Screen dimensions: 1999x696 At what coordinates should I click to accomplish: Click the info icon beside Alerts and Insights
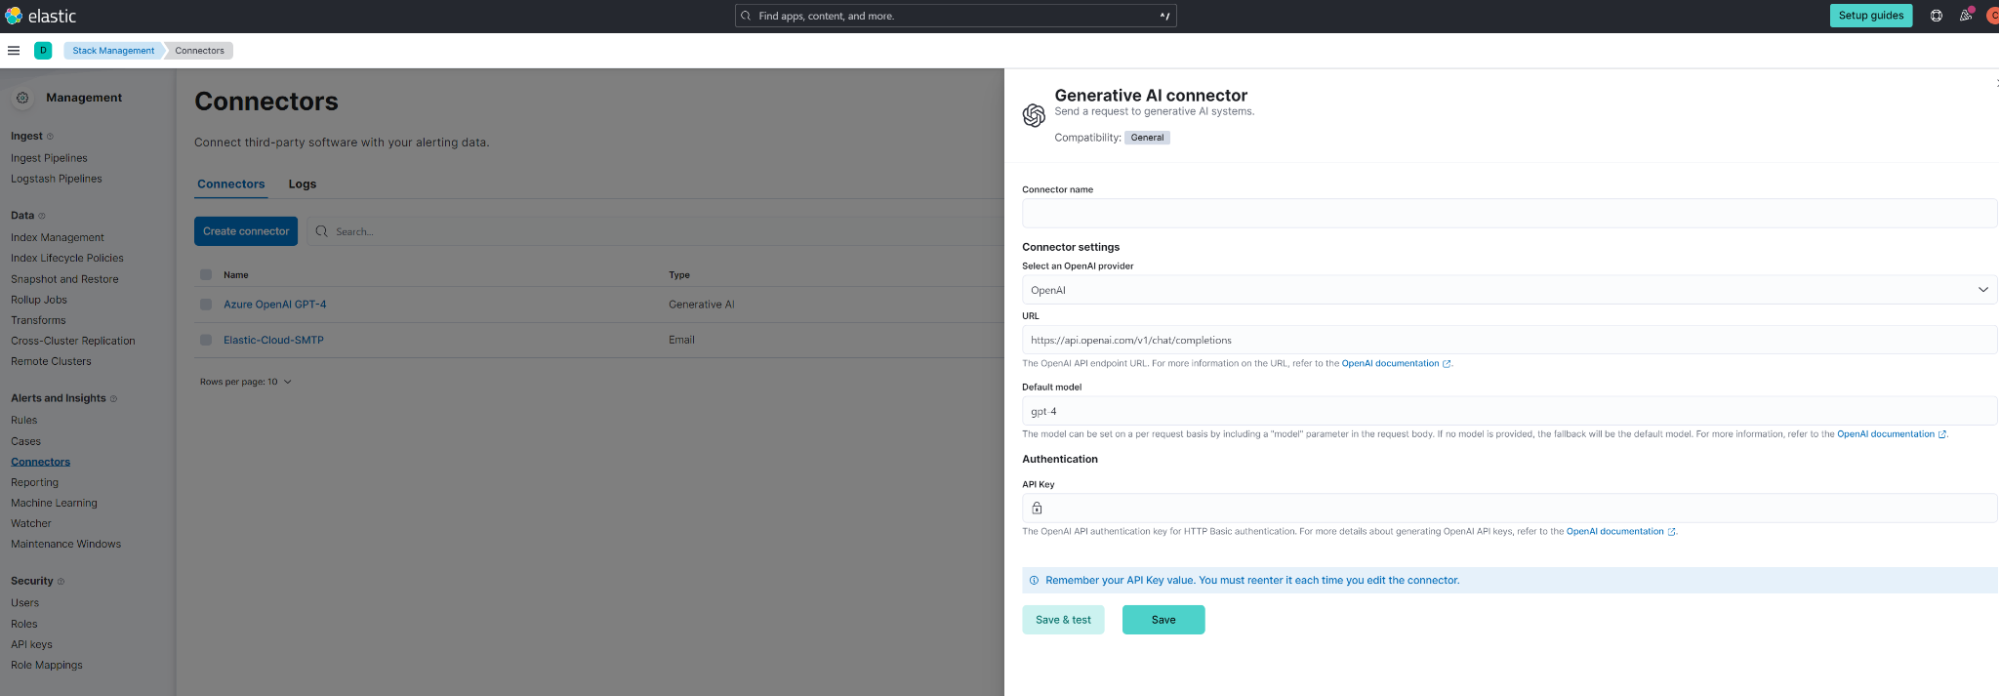(113, 398)
